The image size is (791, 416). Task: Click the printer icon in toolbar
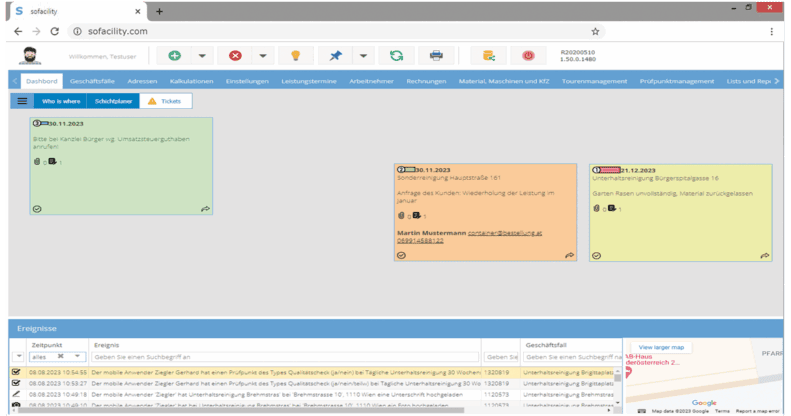pyautogui.click(x=436, y=55)
